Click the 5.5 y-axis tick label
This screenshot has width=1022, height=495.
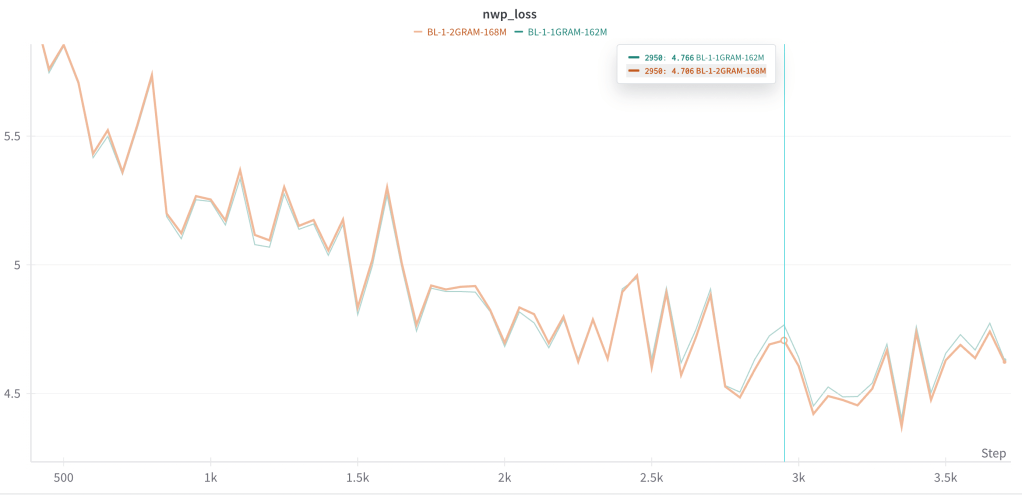12,136
